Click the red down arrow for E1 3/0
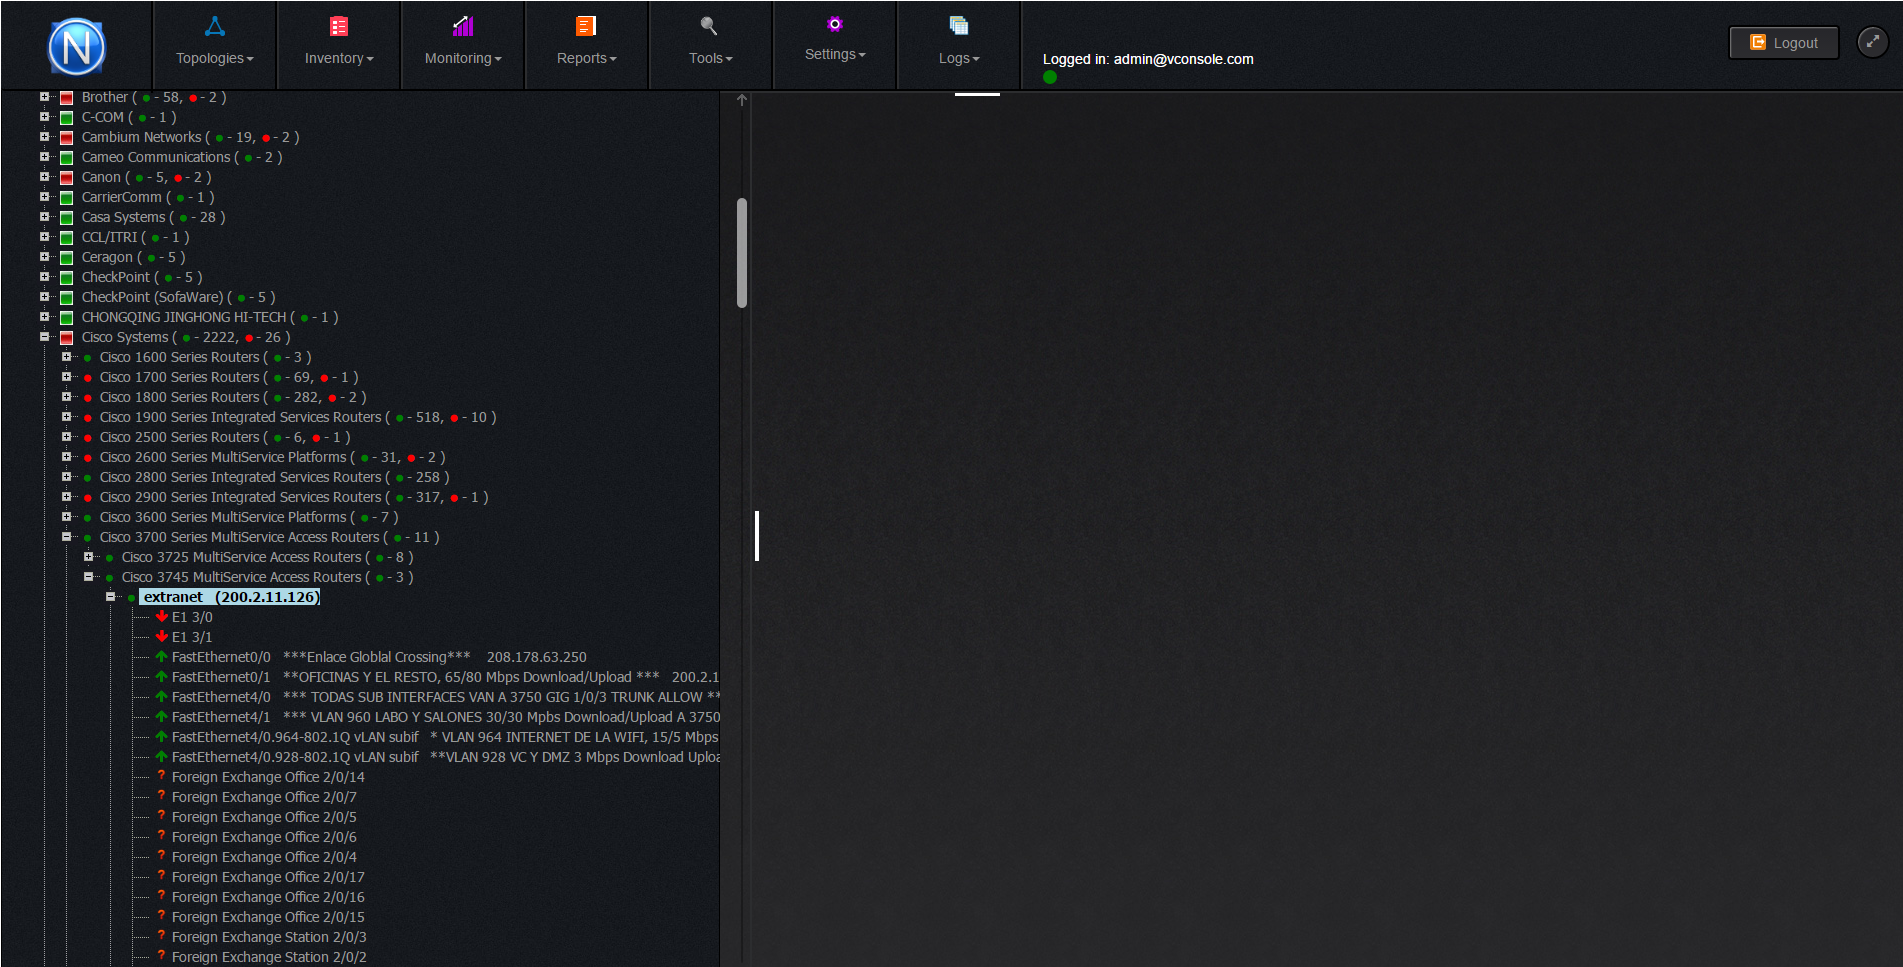 (161, 617)
